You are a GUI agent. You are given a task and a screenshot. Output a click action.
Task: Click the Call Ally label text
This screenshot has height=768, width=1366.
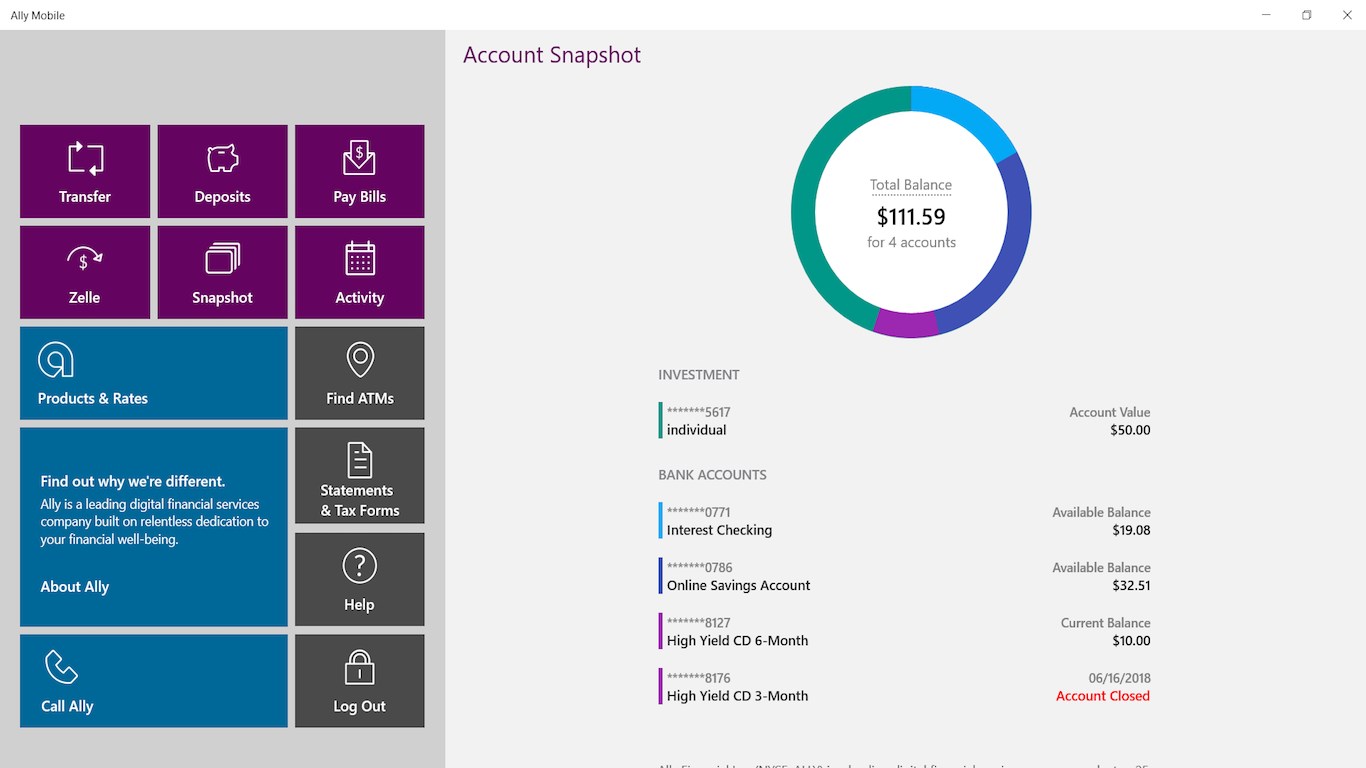pyautogui.click(x=67, y=706)
